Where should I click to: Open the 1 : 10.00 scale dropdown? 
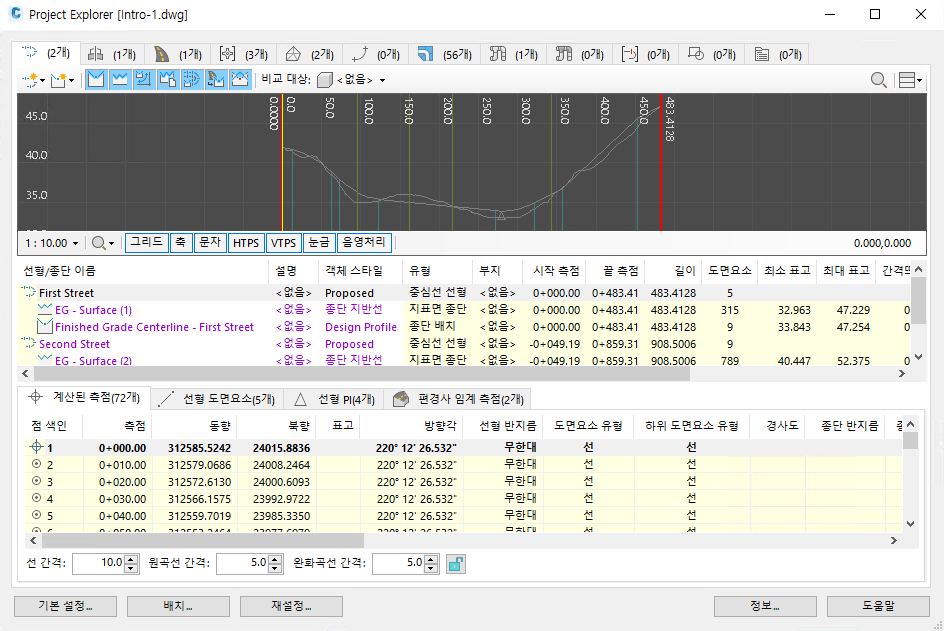(x=52, y=243)
